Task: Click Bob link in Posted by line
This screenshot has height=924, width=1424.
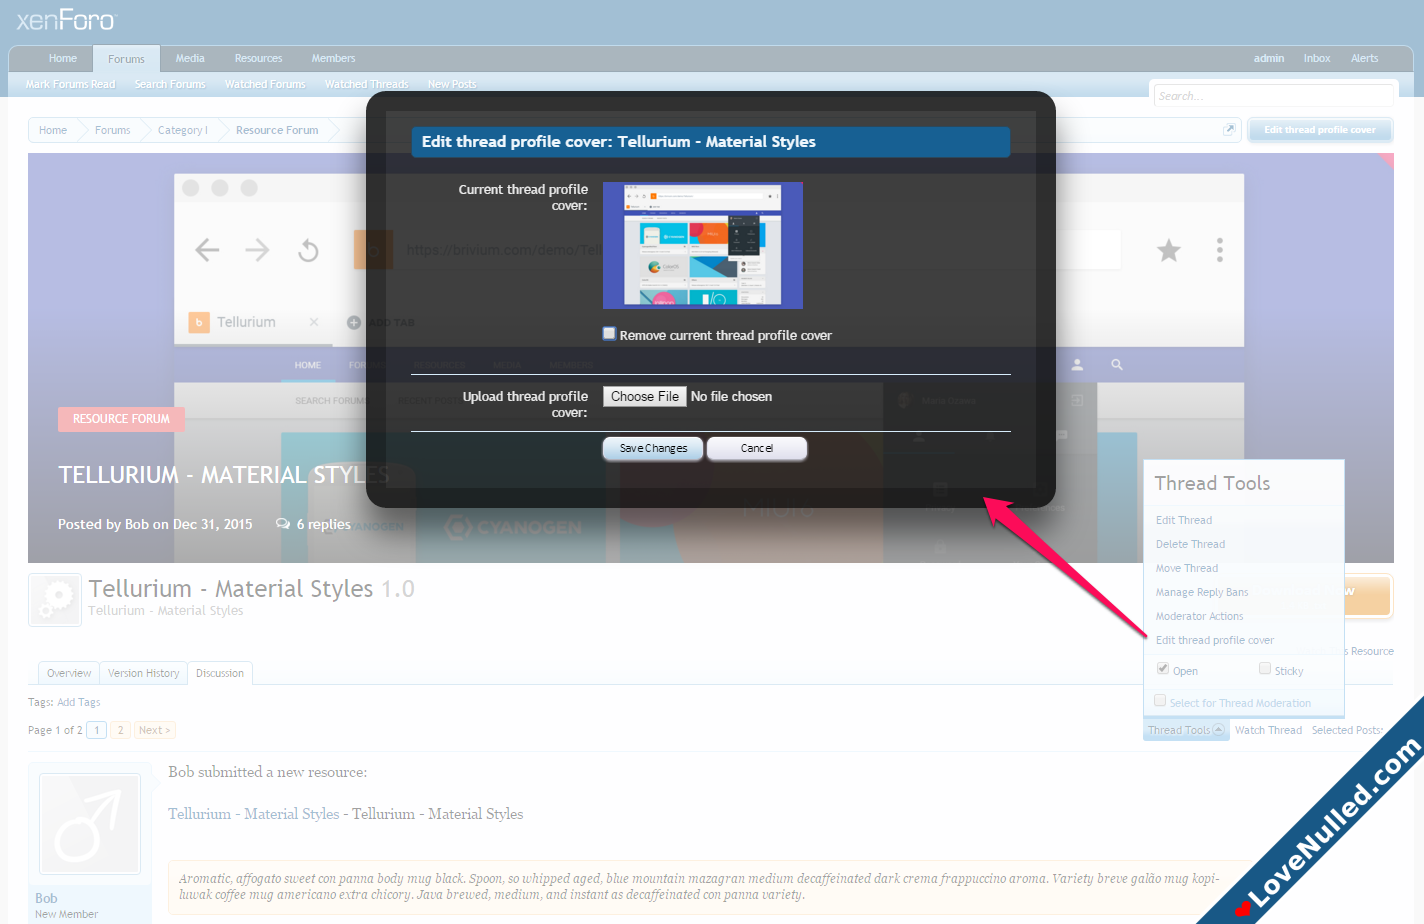Action: click(137, 524)
